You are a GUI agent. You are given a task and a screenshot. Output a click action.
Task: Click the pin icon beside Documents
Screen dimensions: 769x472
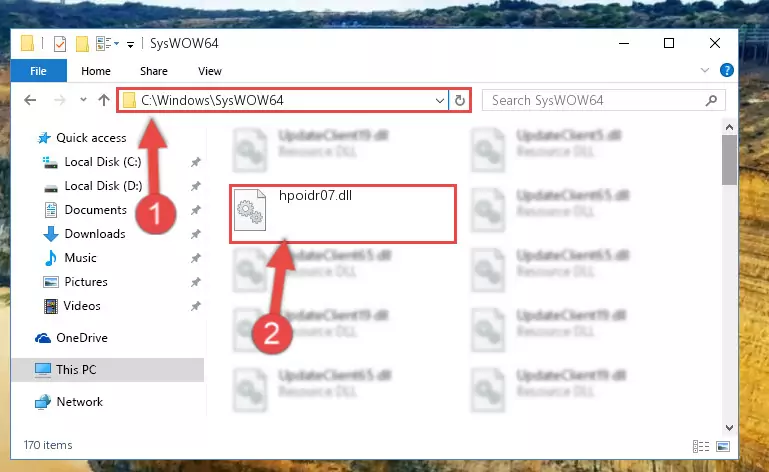196,210
